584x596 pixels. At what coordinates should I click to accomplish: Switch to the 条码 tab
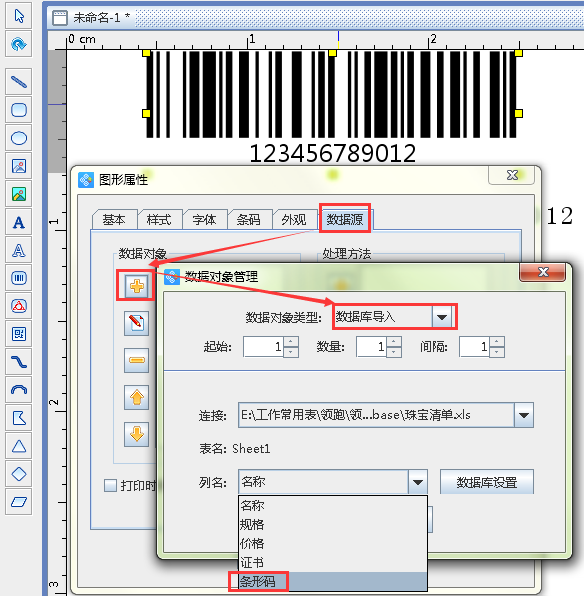point(249,219)
